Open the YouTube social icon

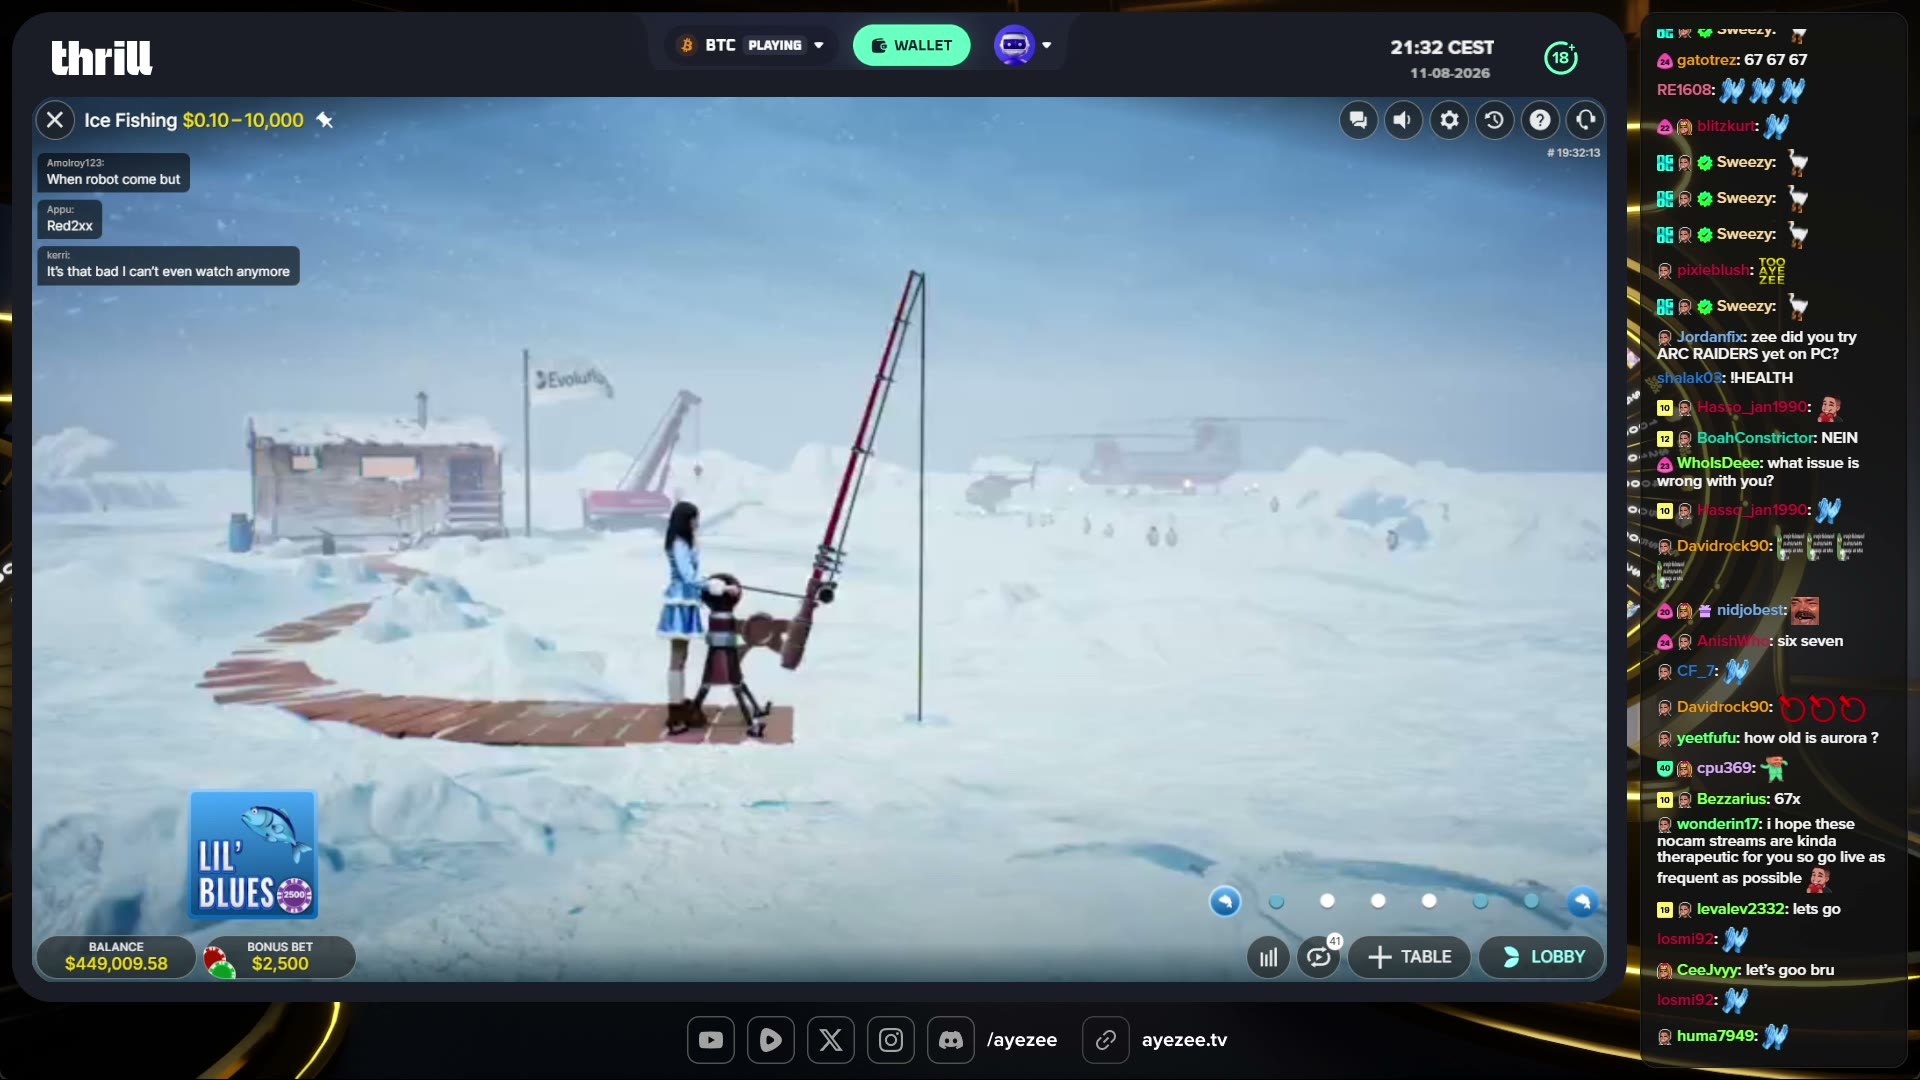point(711,1040)
